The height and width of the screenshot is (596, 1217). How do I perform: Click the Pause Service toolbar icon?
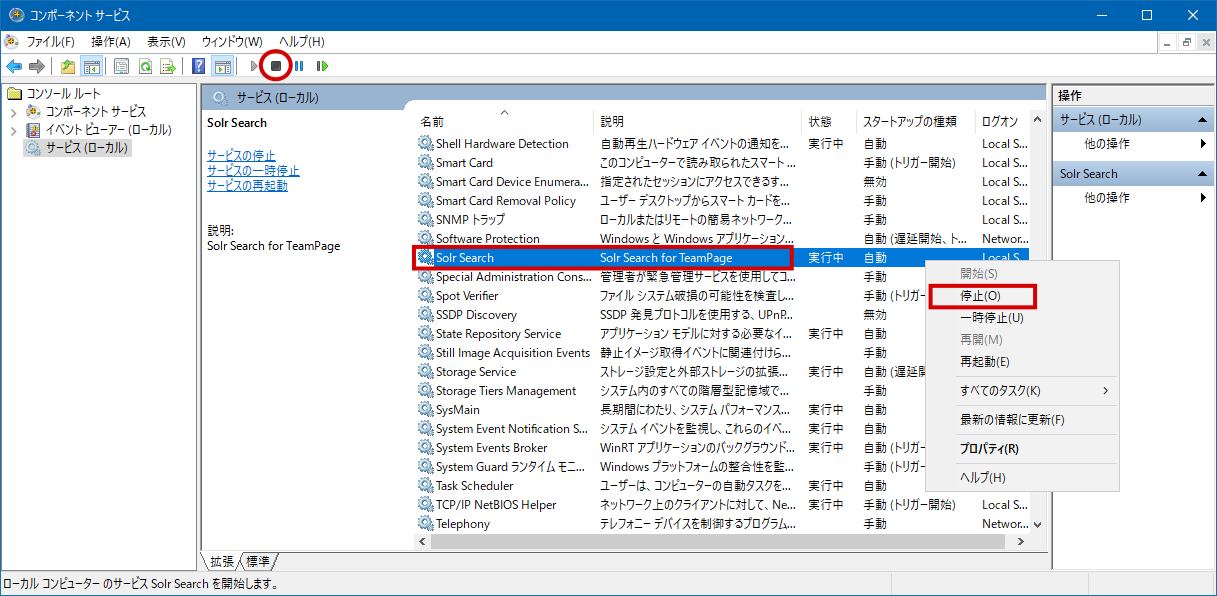coord(299,66)
